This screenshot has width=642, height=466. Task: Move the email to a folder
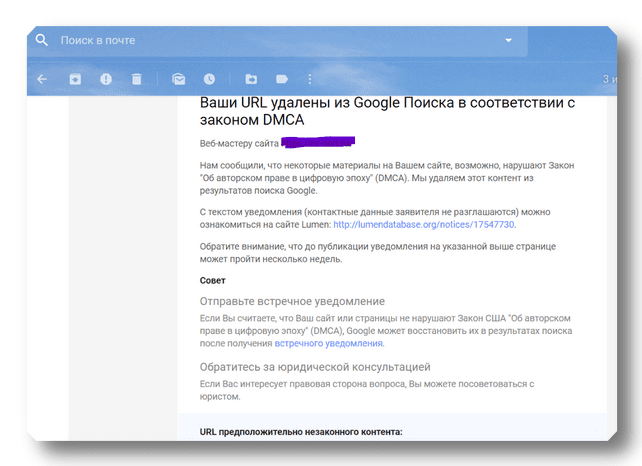point(251,79)
